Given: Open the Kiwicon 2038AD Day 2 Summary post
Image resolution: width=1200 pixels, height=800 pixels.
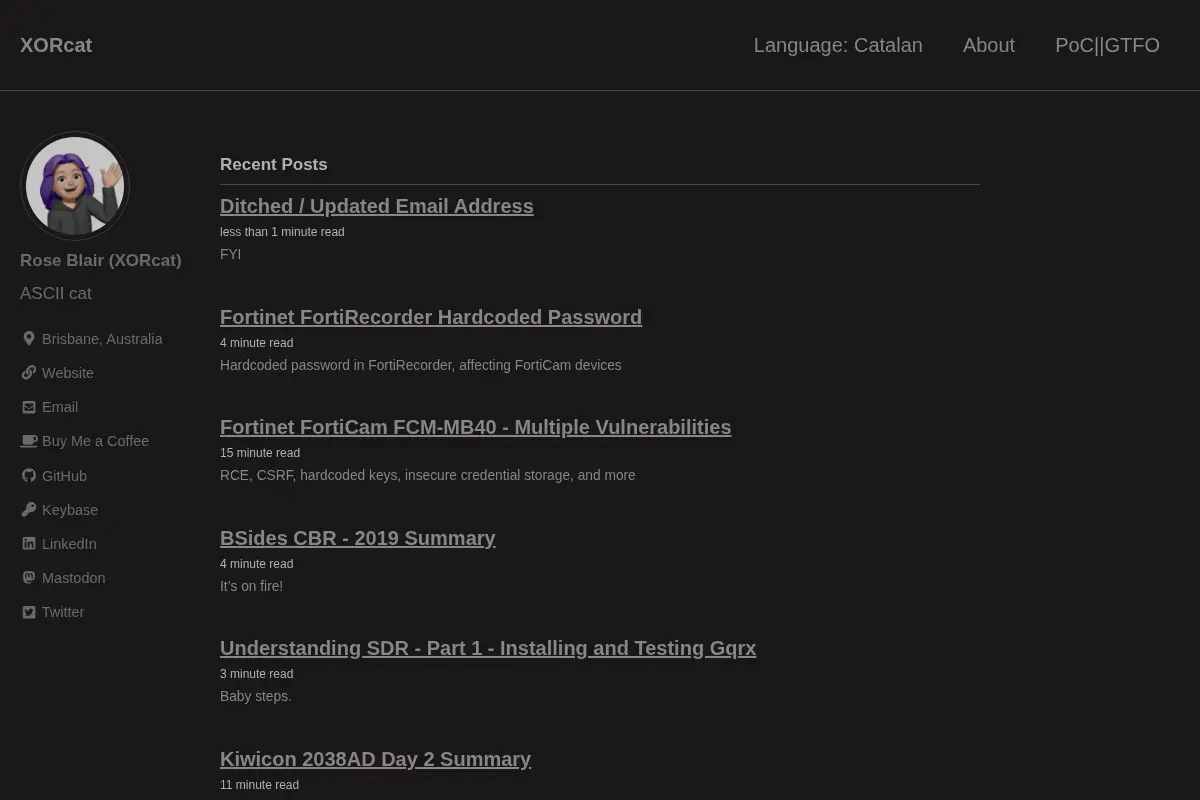Looking at the screenshot, I should (375, 759).
